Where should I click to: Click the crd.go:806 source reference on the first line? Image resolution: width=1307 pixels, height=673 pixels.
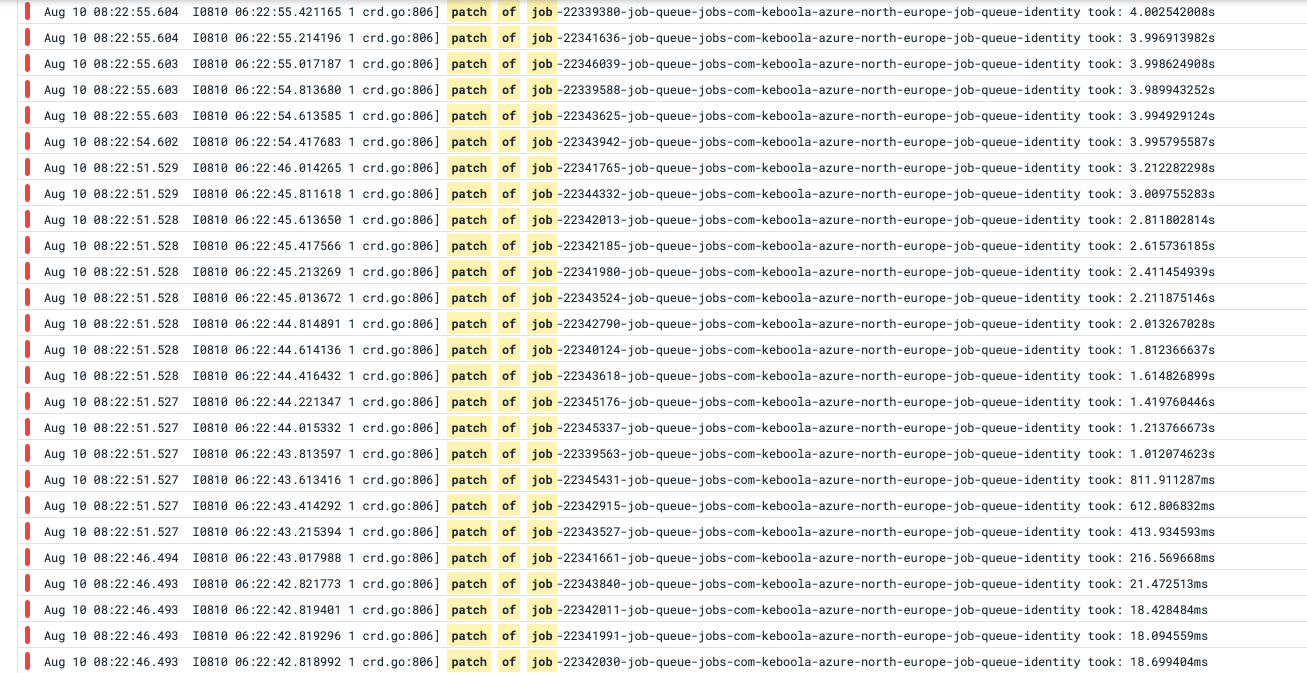[399, 12]
